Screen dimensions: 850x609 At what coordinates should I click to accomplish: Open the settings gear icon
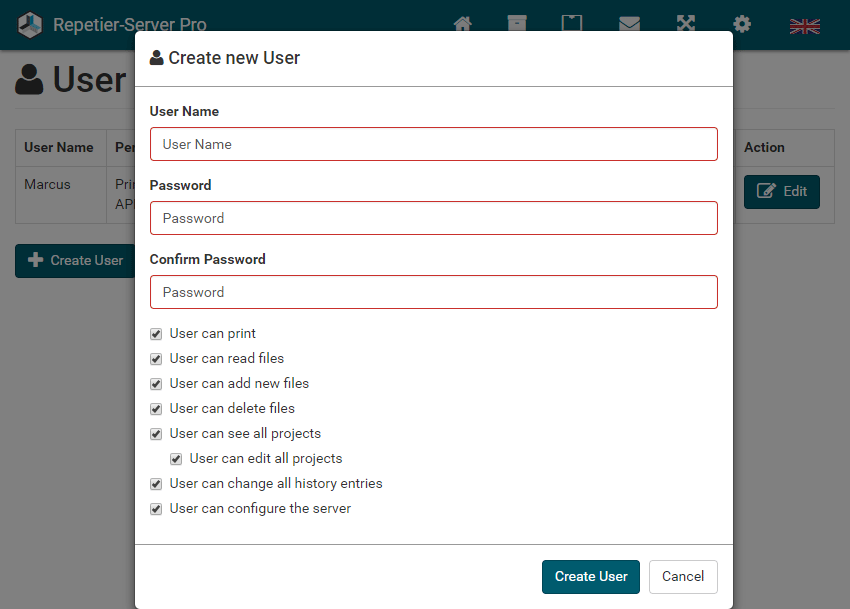click(742, 24)
